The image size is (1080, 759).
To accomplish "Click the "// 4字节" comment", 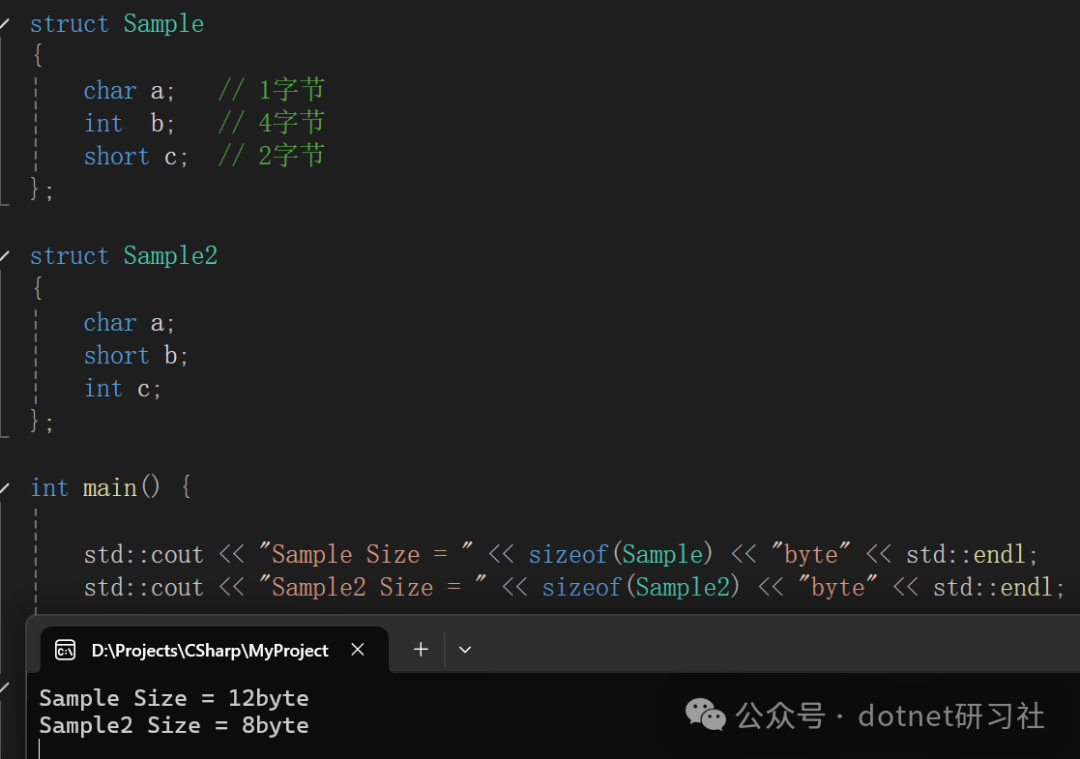I will (x=271, y=123).
